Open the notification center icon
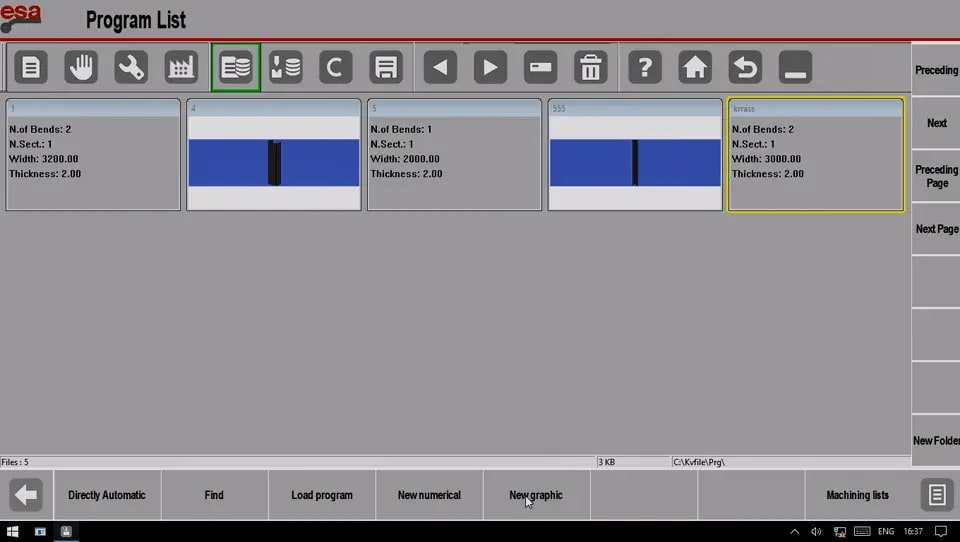This screenshot has height=542, width=960. click(x=941, y=531)
